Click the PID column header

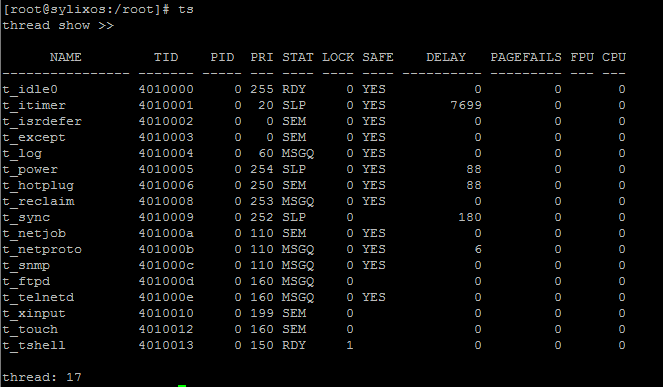222,57
